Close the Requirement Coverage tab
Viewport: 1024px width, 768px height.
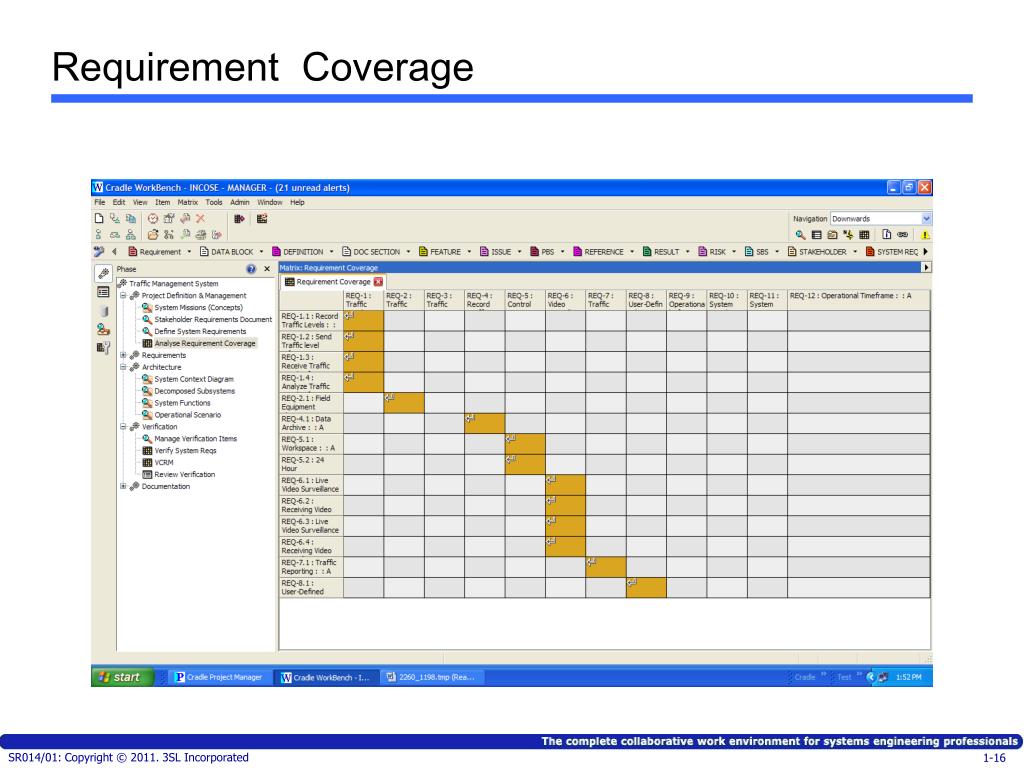(378, 282)
